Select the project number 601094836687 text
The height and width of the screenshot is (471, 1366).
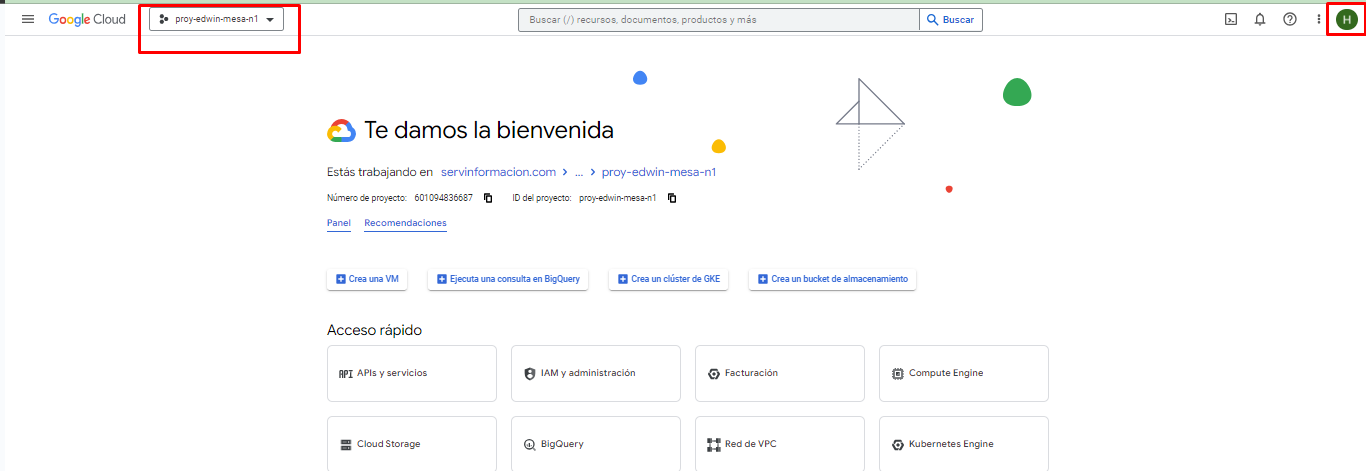coord(443,198)
